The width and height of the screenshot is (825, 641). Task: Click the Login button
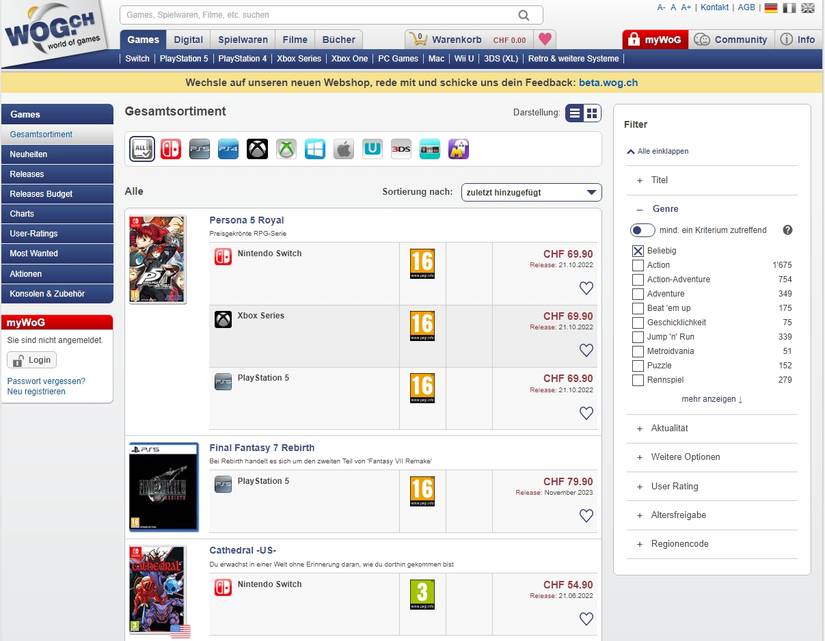coord(32,360)
